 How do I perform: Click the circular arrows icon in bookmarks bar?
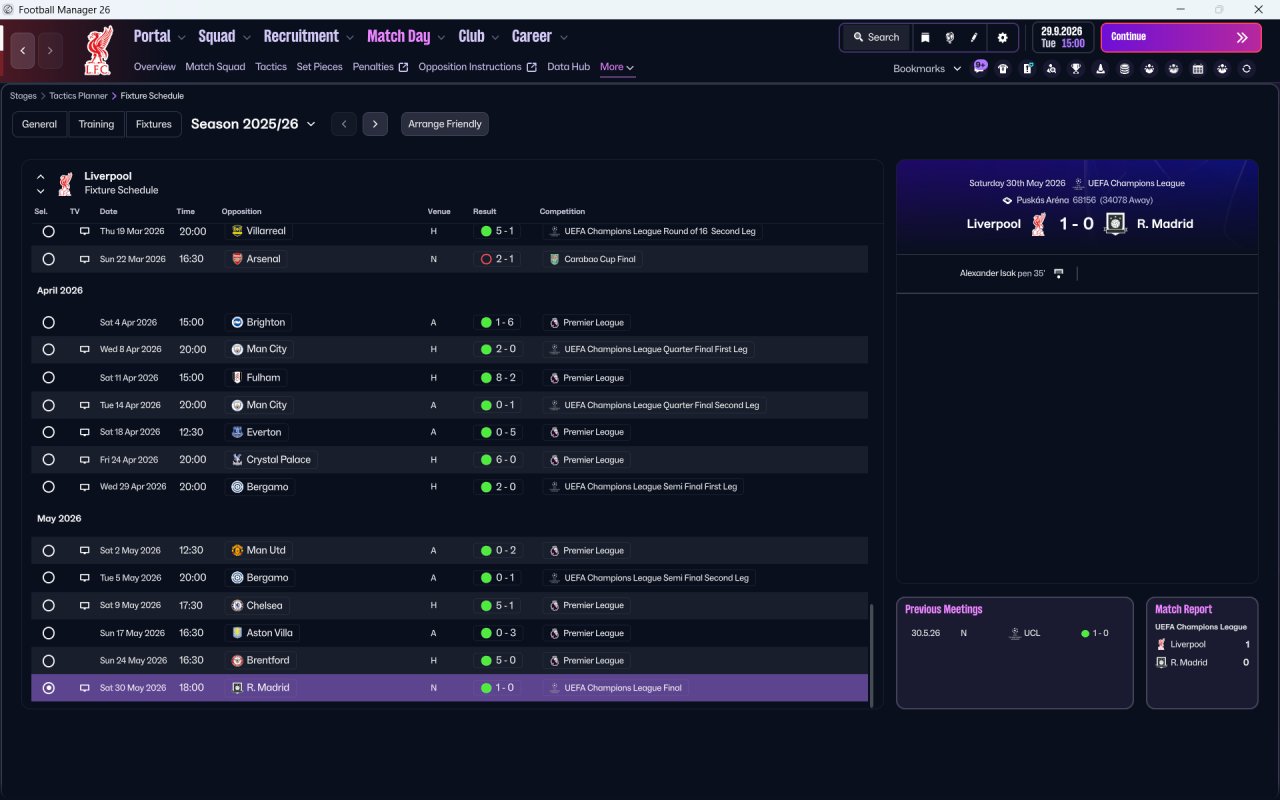[x=1246, y=69]
